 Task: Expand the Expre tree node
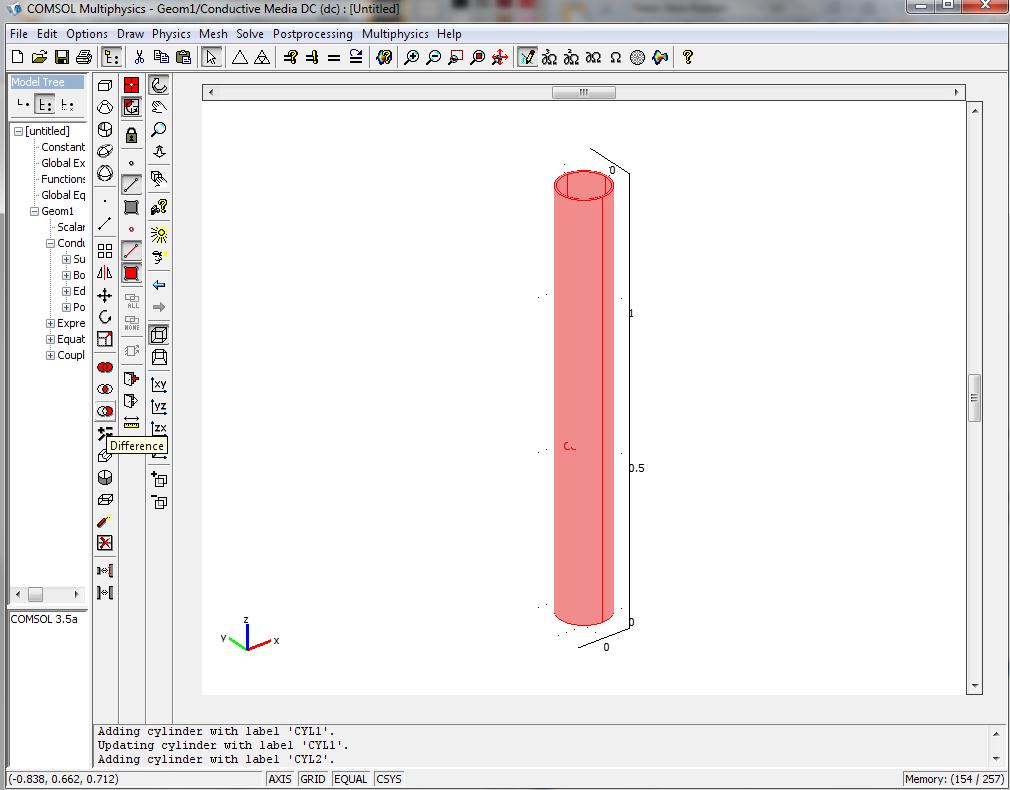click(50, 323)
